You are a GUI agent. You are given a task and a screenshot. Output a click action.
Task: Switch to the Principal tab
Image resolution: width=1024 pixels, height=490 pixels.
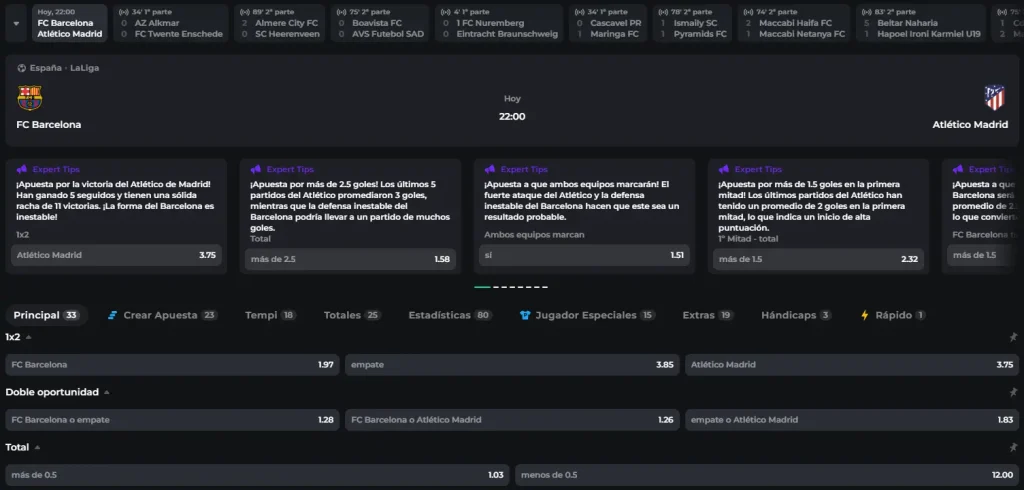pyautogui.click(x=46, y=315)
